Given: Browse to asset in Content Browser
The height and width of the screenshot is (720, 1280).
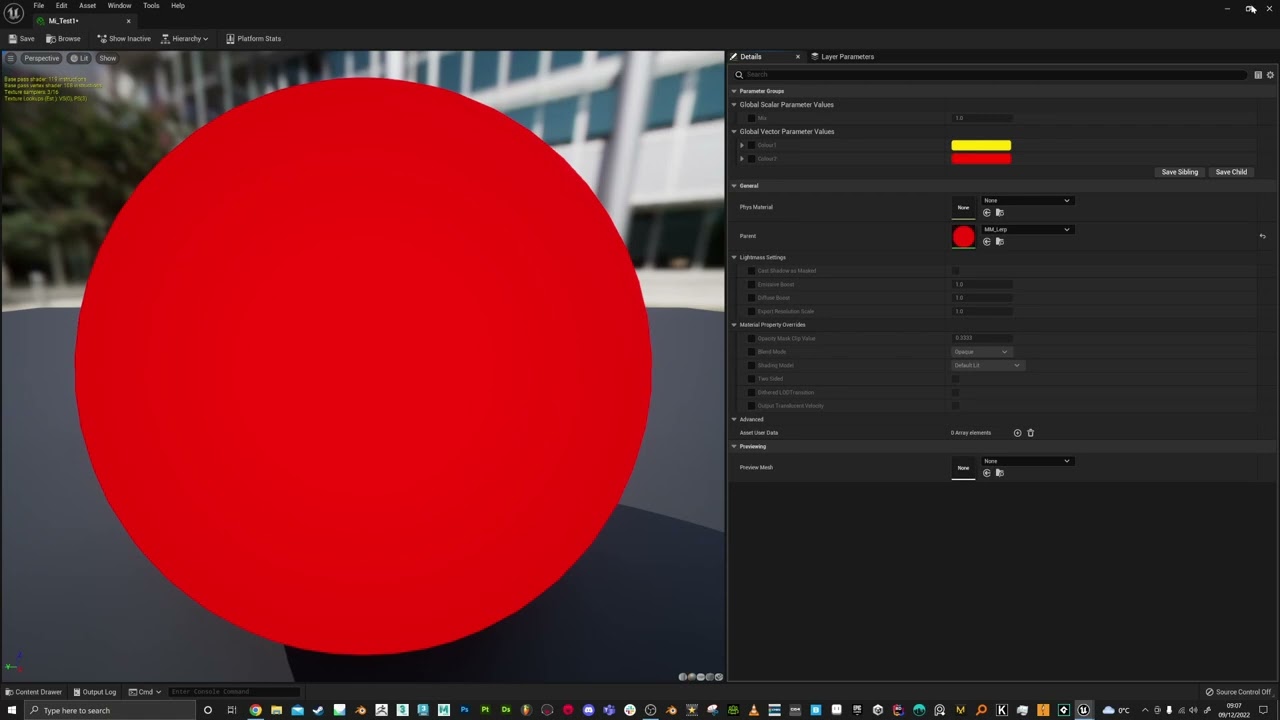Looking at the screenshot, I should click(x=63, y=38).
